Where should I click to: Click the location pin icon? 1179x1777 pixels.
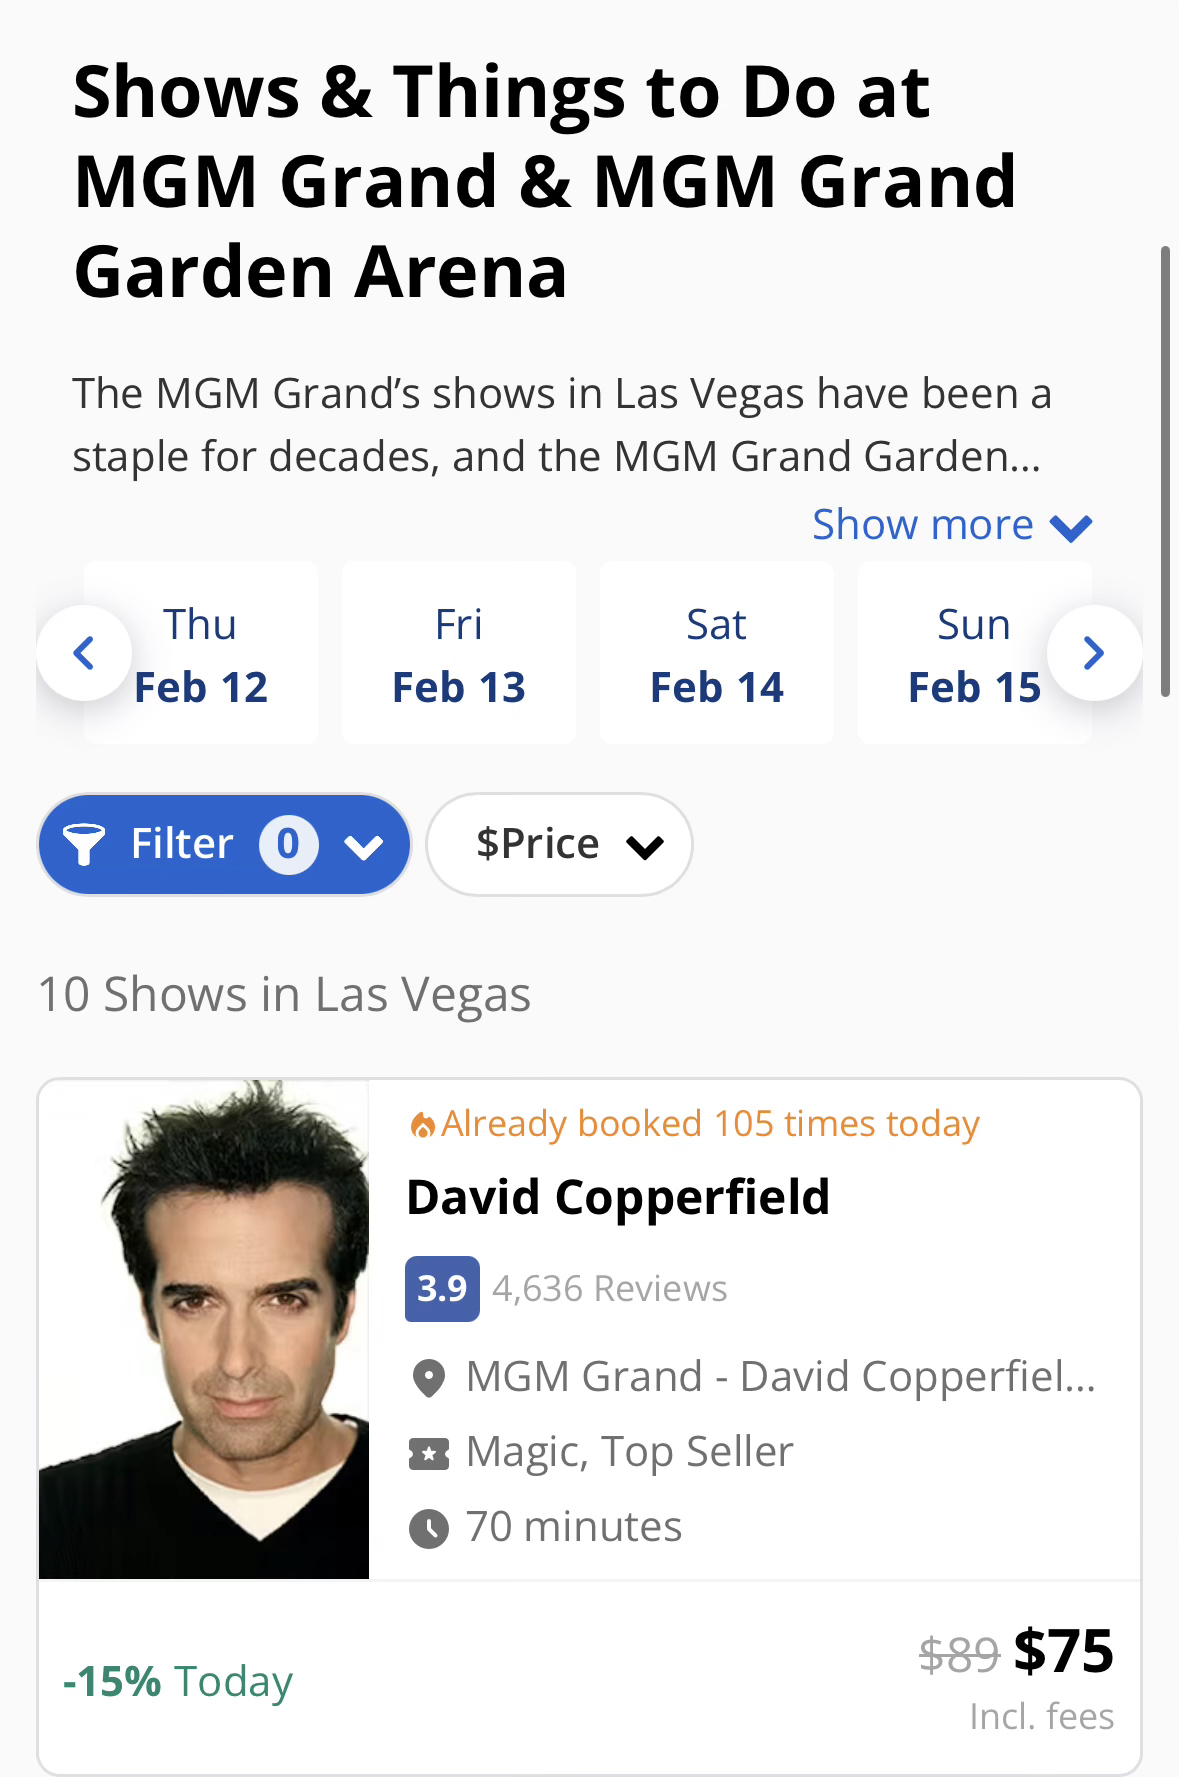click(x=429, y=1378)
